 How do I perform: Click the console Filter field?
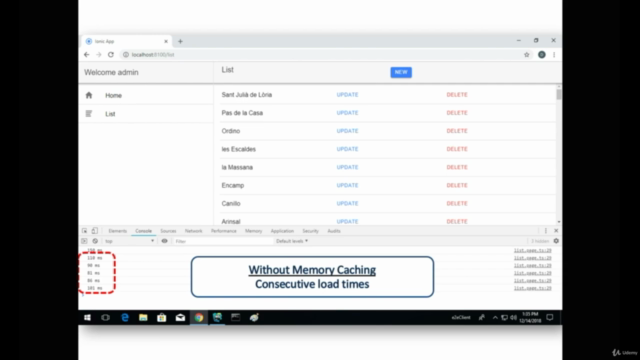(222, 241)
